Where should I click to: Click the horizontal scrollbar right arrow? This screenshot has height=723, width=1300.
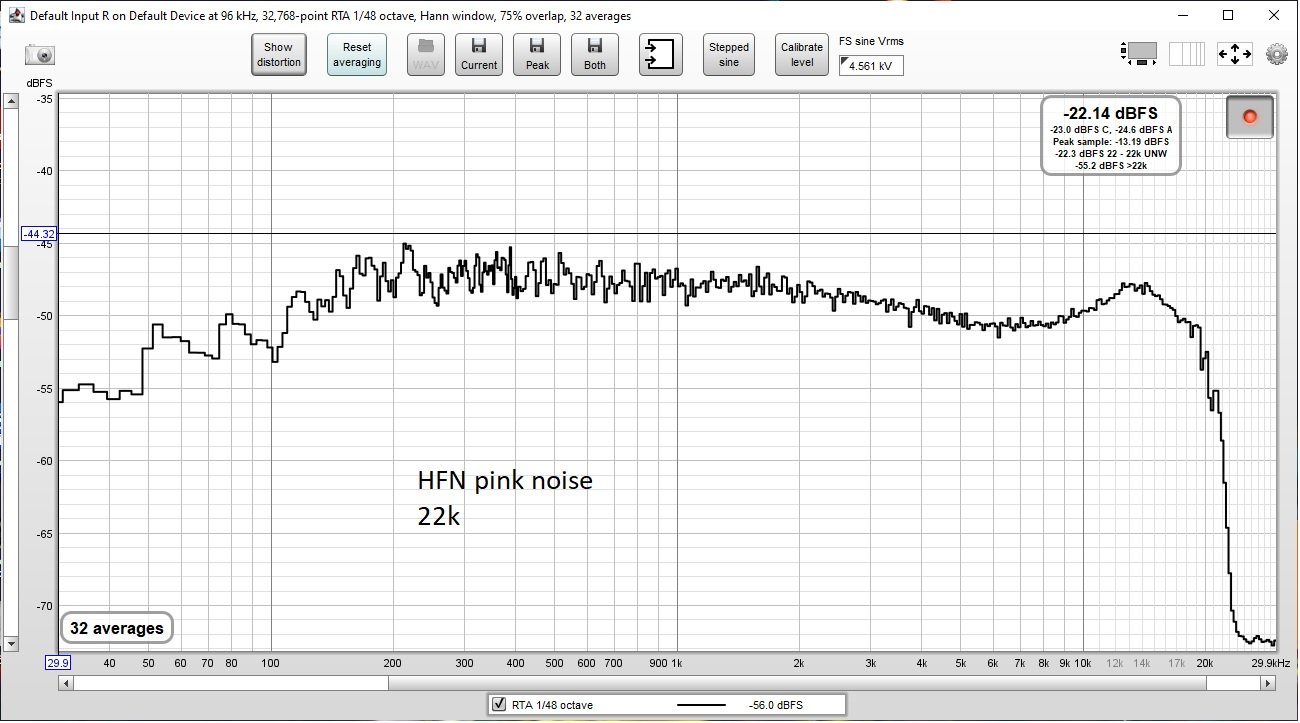pyautogui.click(x=1268, y=683)
